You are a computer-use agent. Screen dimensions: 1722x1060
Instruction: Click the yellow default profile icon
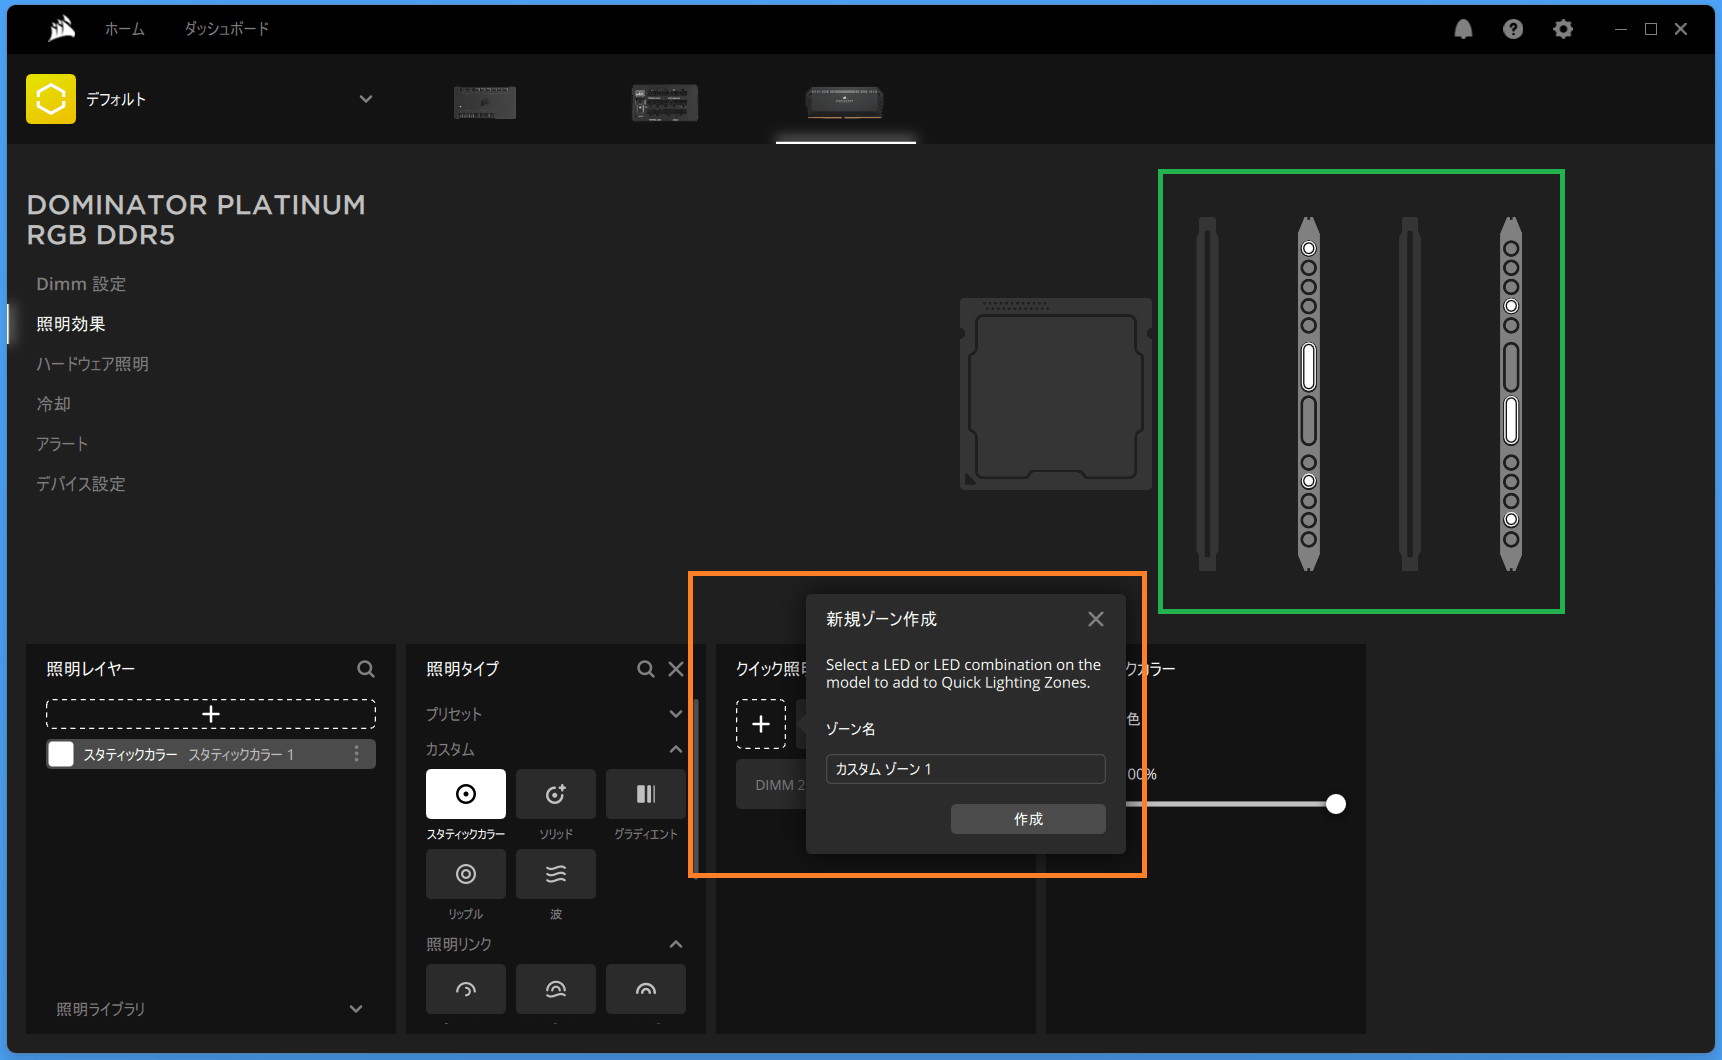point(51,99)
